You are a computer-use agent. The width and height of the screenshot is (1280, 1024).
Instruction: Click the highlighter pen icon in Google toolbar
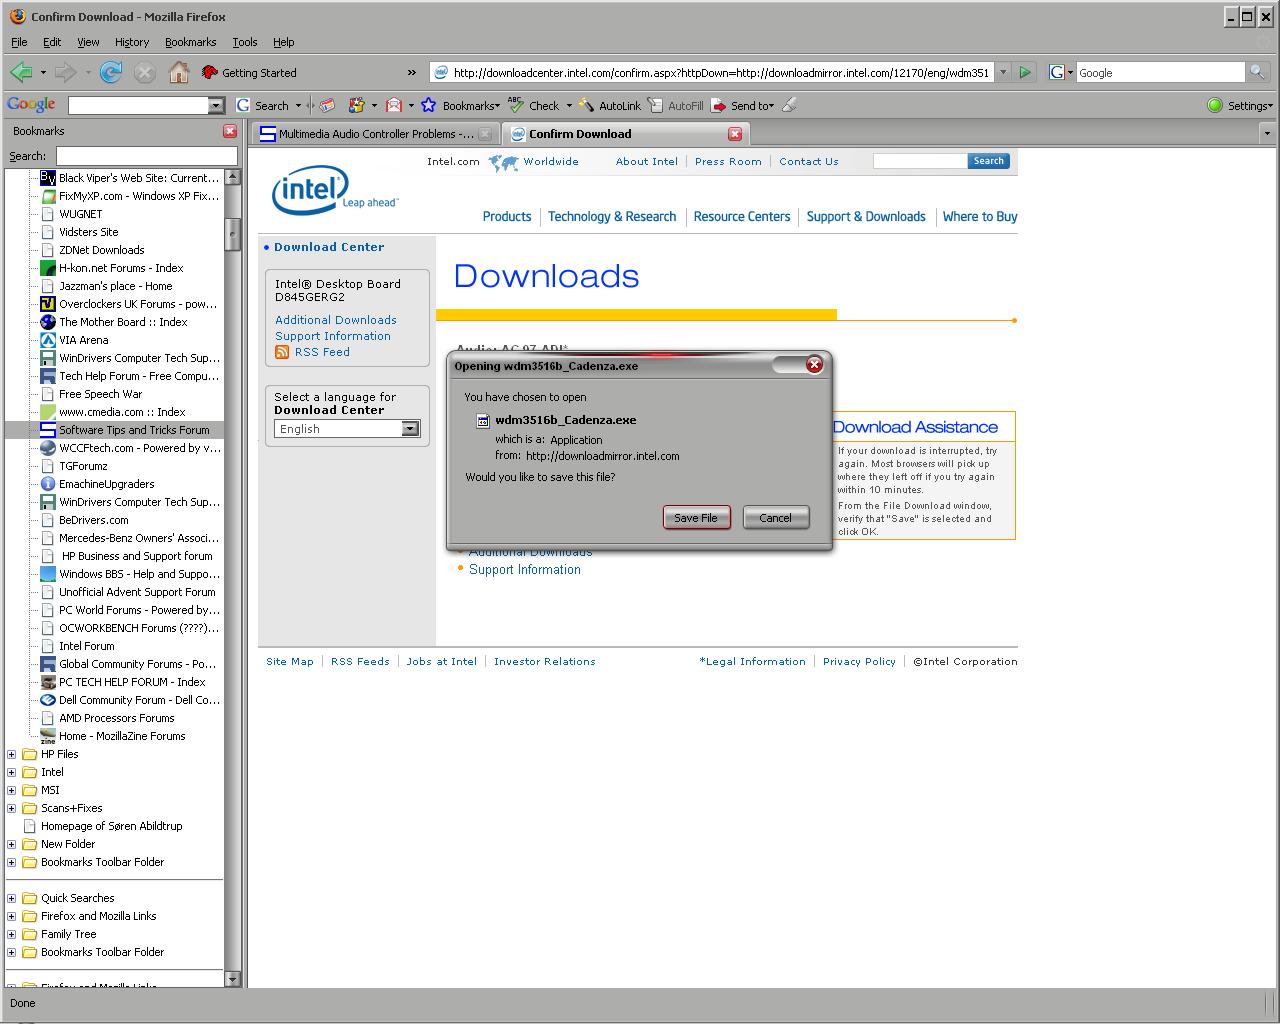click(789, 105)
